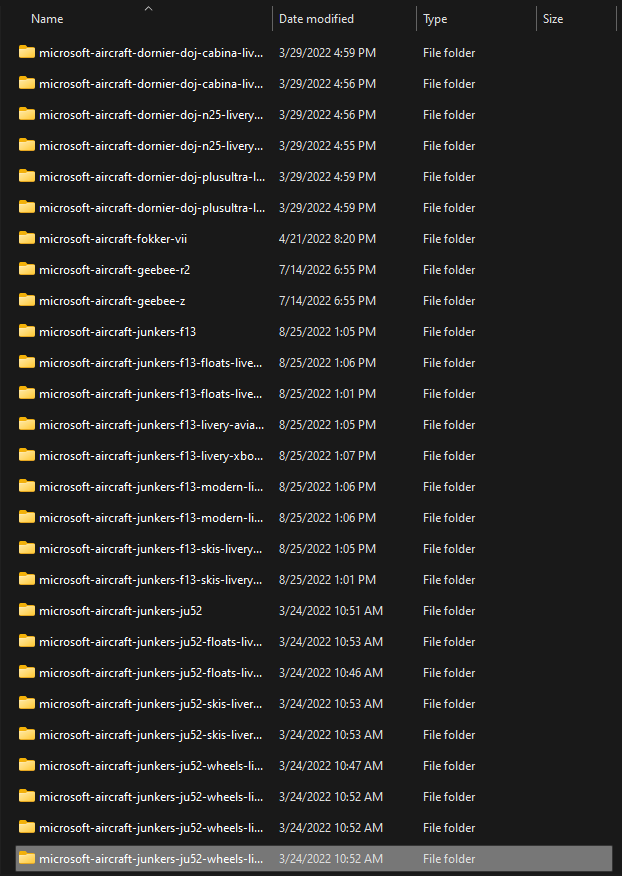Sort by the Type column header

pos(435,19)
